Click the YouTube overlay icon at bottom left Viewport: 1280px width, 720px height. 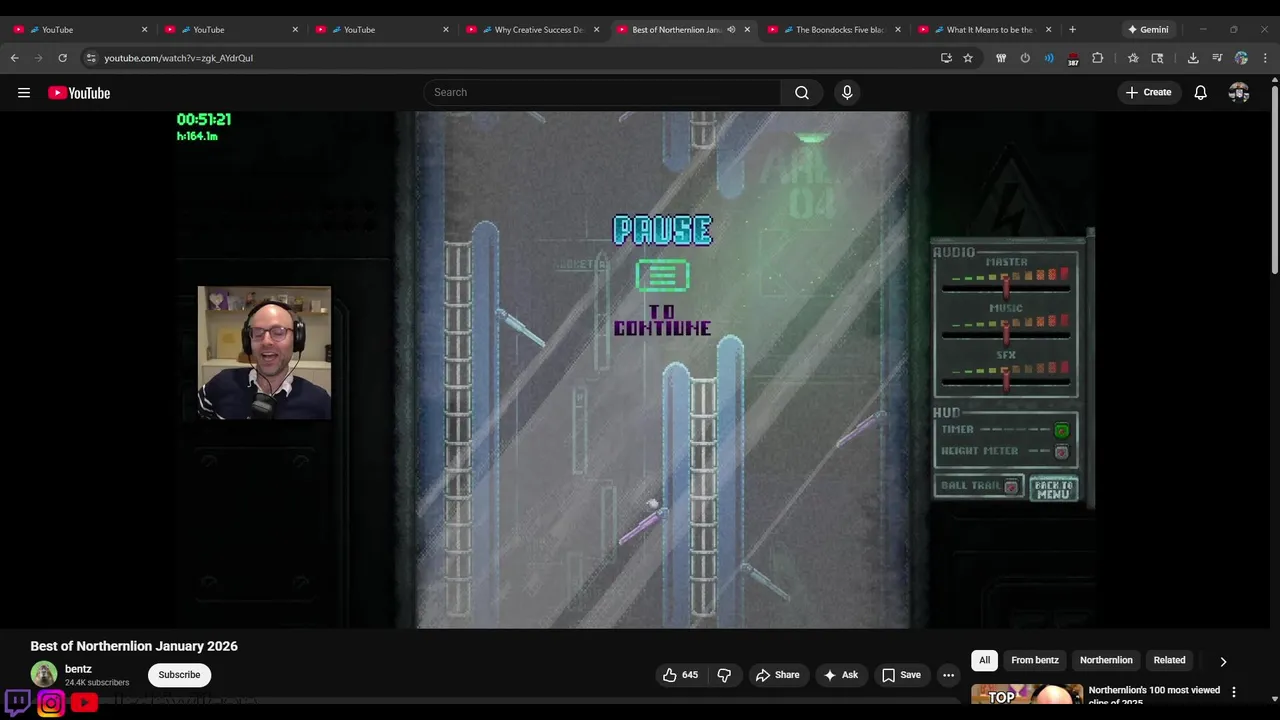(x=84, y=703)
